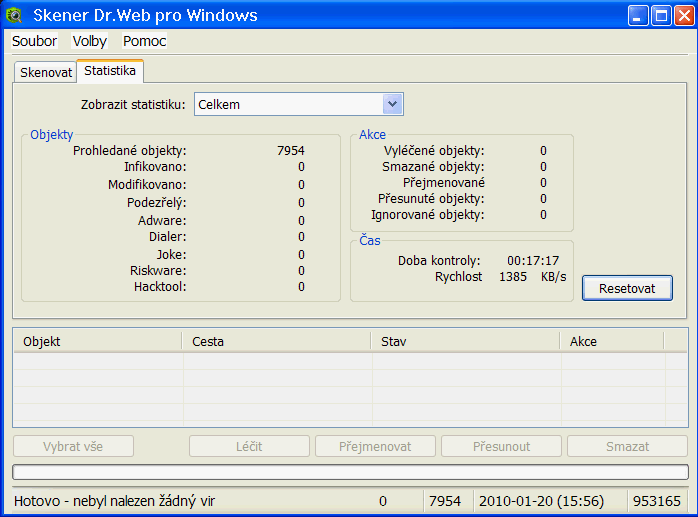Click the status bar count 7954
The width and height of the screenshot is (698, 517).
445,501
